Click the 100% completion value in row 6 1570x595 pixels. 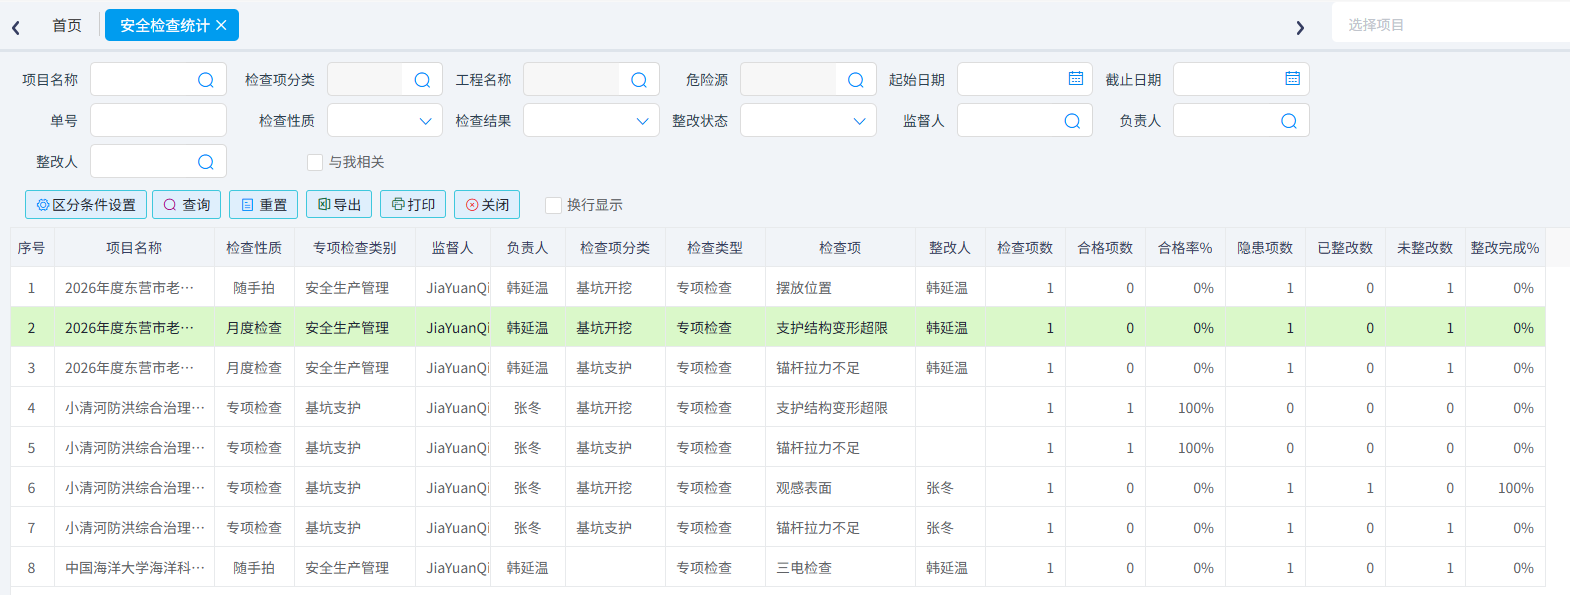(1516, 488)
